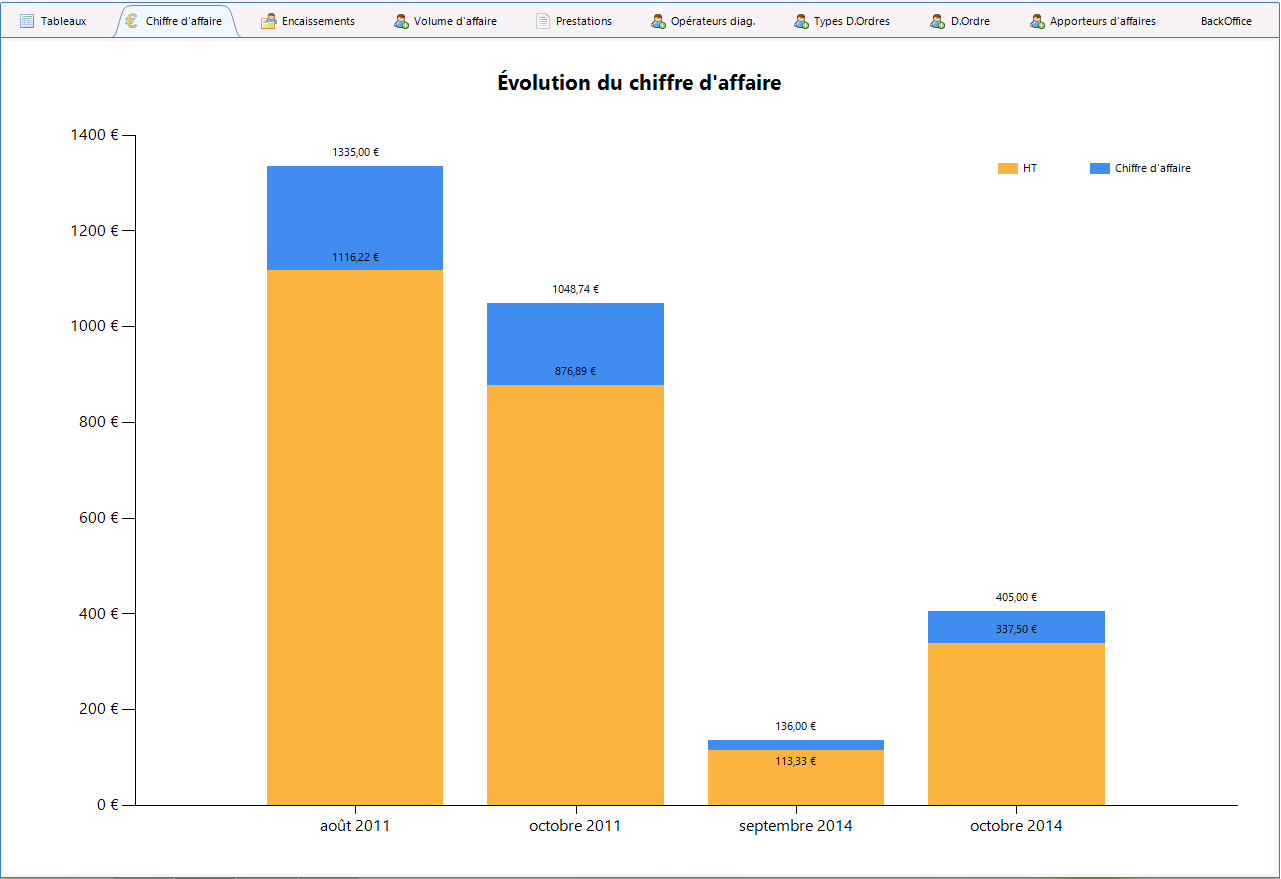
Task: Click the août 2011 blue bar segment
Action: click(355, 218)
